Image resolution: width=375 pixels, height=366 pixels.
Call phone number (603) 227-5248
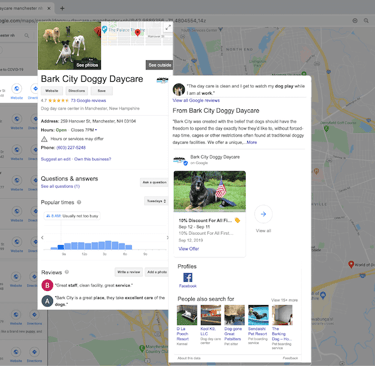71,147
